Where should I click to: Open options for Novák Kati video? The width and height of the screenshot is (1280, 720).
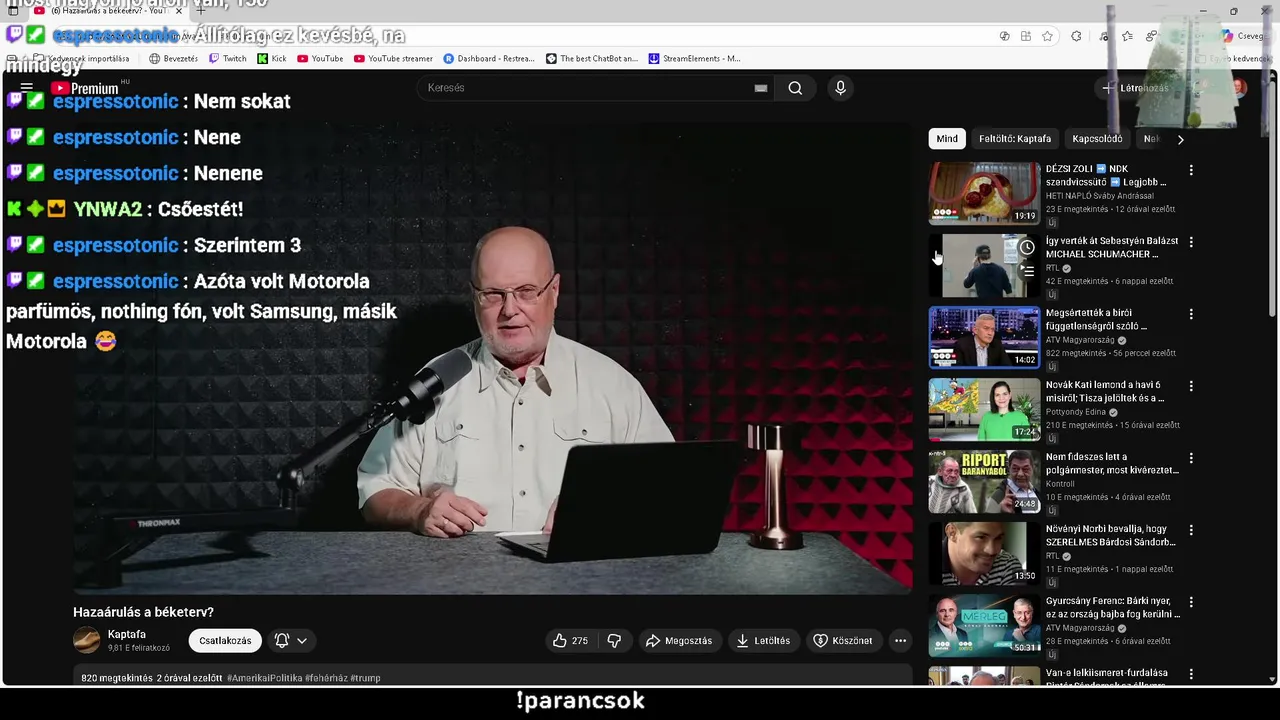click(x=1191, y=386)
